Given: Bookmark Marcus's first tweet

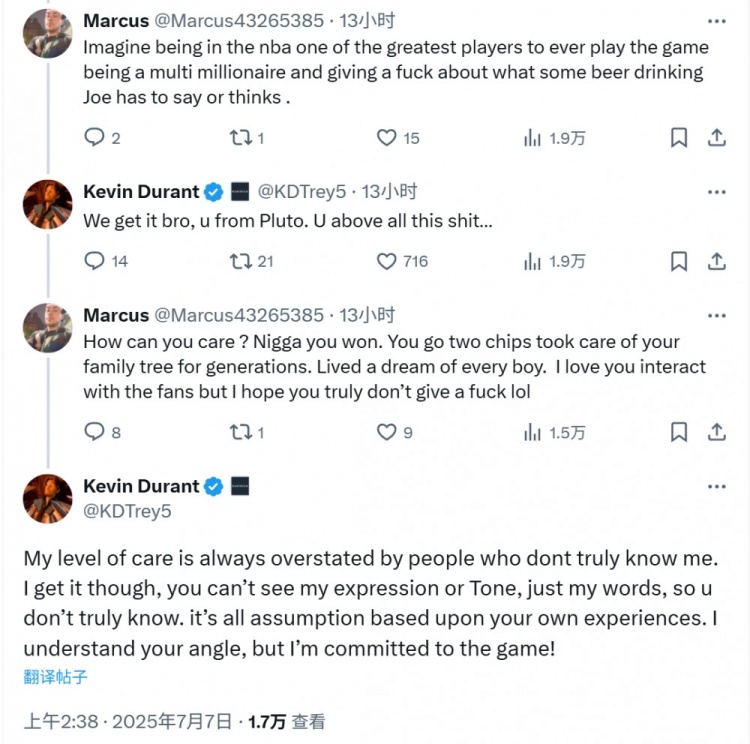Looking at the screenshot, I should coord(679,138).
